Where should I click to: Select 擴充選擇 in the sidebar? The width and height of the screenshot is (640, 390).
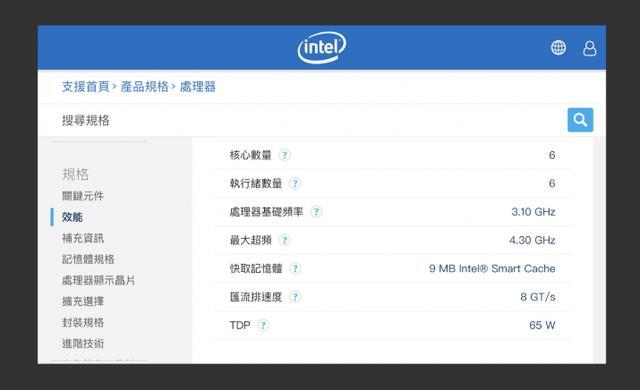(x=83, y=301)
